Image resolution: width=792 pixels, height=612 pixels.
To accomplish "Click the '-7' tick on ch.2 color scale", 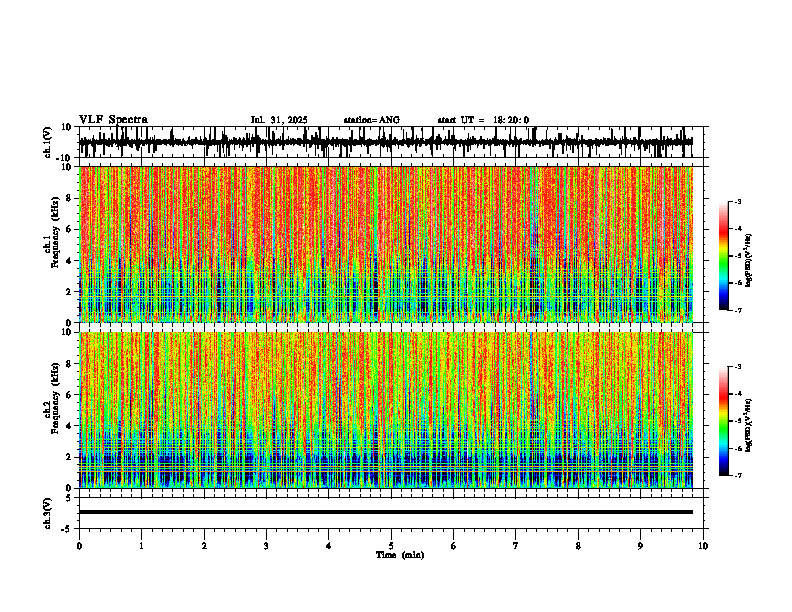I will (x=737, y=476).
